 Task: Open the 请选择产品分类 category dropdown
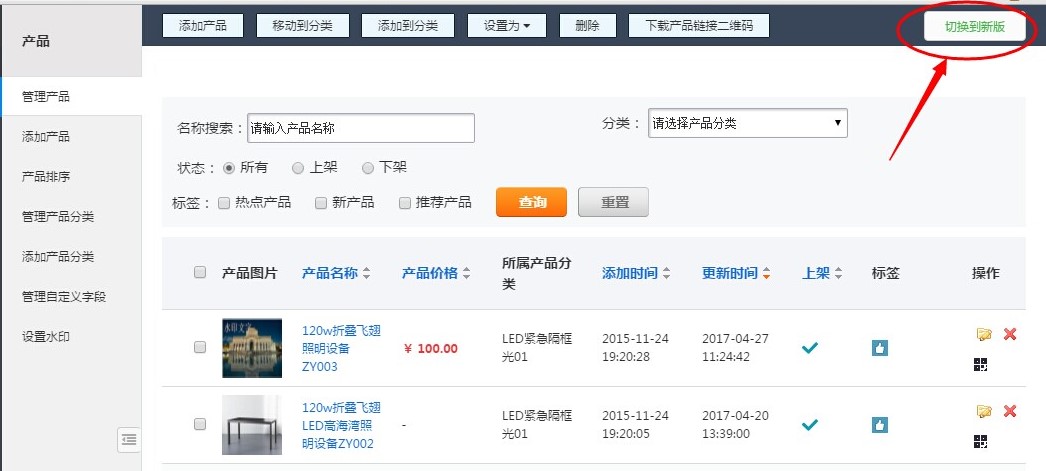coord(747,124)
